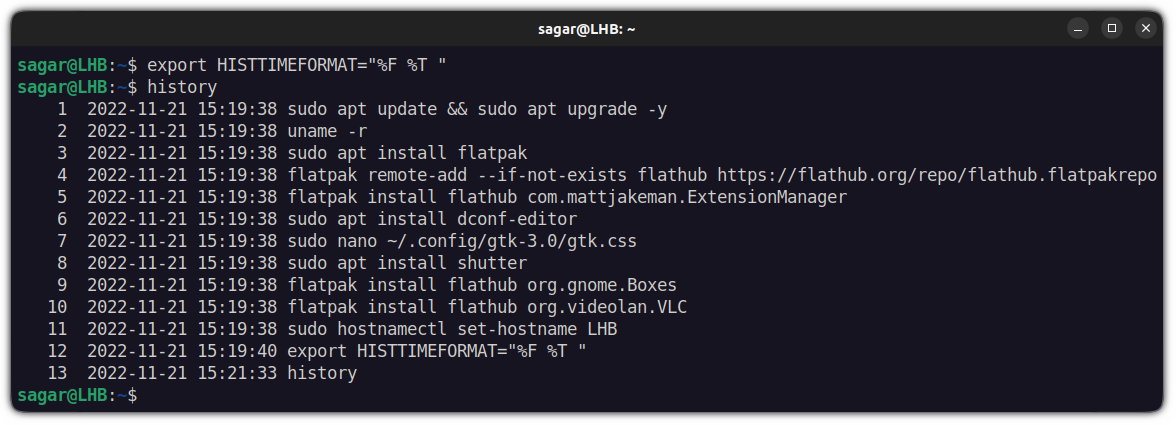Click the history command after the prompt
Image resolution: width=1176 pixels, height=425 pixels.
pyautogui.click(x=182, y=87)
